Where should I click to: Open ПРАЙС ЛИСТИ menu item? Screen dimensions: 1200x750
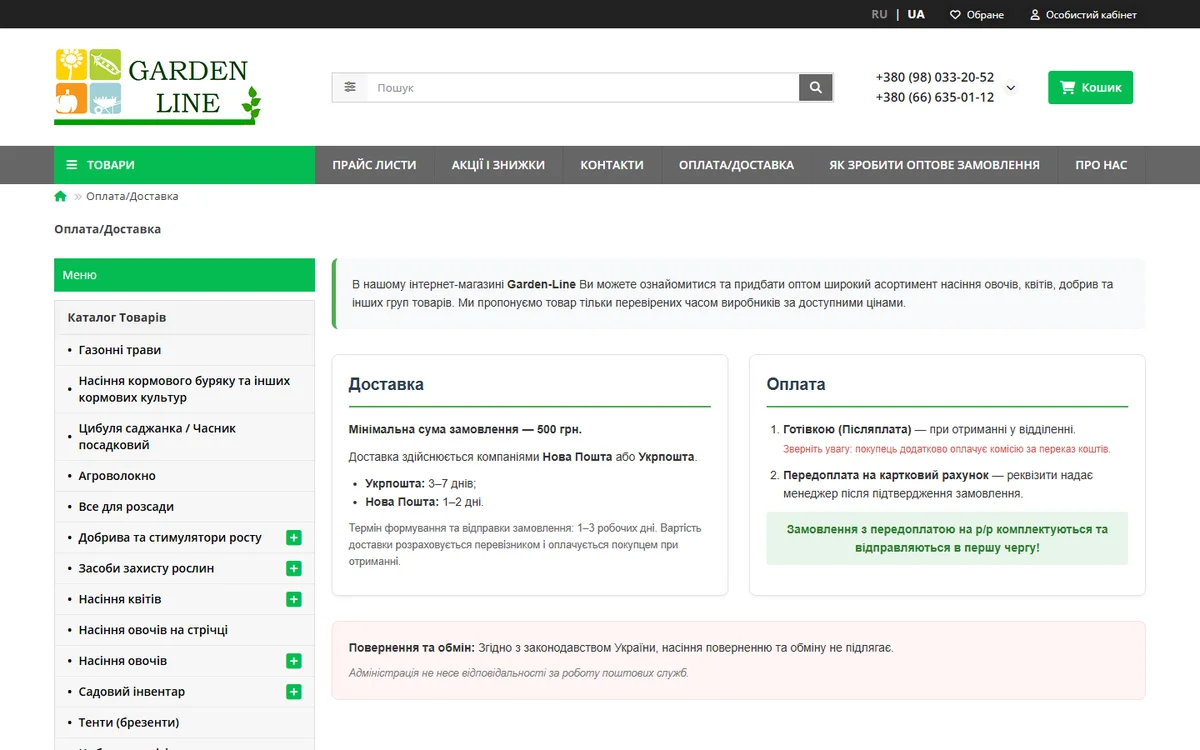[374, 165]
